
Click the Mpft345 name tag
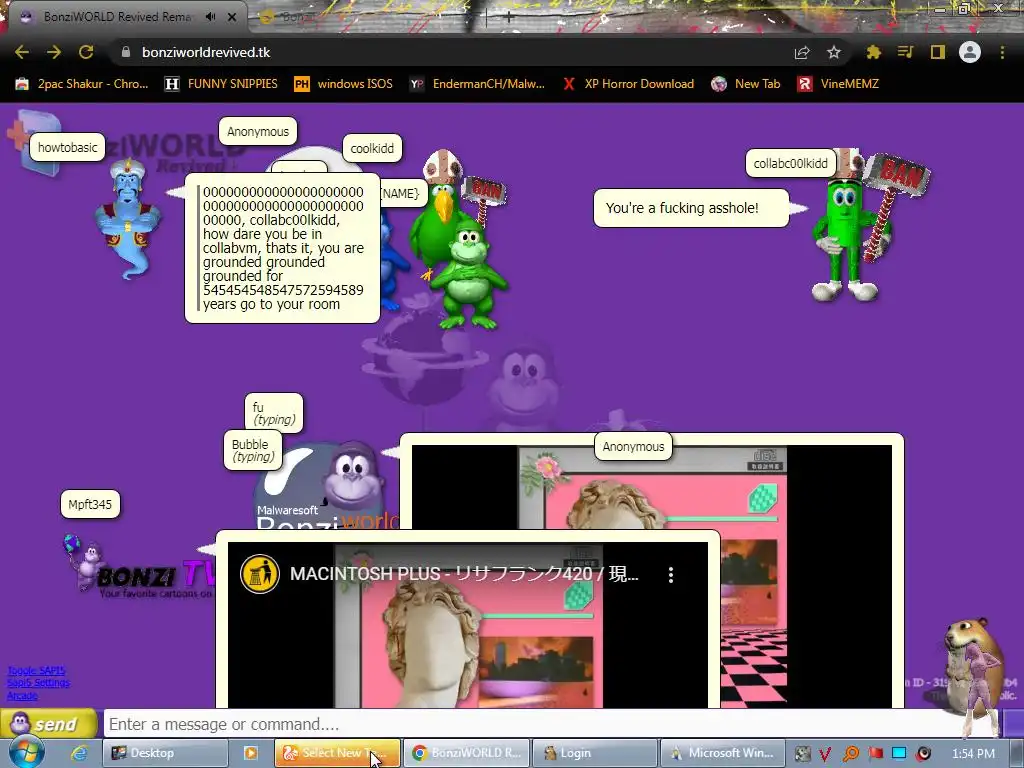[x=90, y=504]
